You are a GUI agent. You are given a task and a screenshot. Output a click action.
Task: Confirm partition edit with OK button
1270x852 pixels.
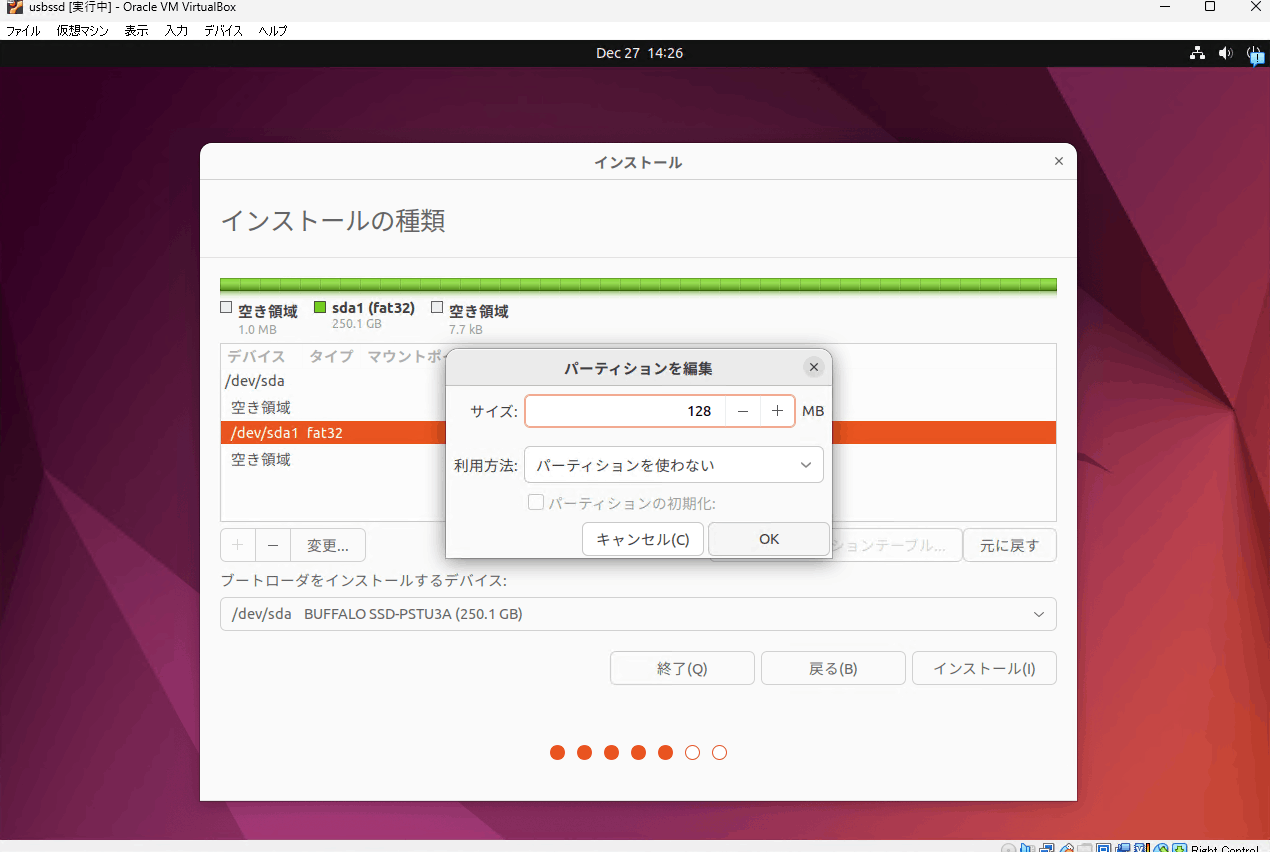(x=769, y=539)
